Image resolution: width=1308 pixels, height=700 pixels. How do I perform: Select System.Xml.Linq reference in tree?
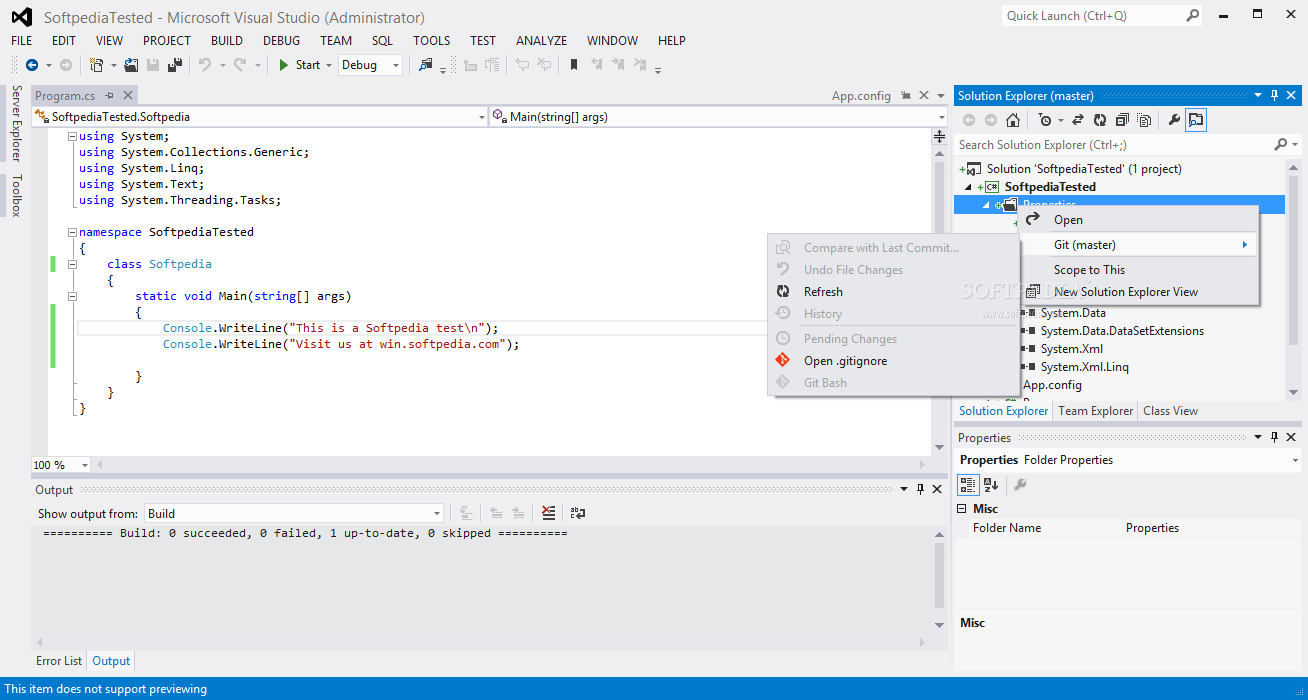click(x=1084, y=367)
